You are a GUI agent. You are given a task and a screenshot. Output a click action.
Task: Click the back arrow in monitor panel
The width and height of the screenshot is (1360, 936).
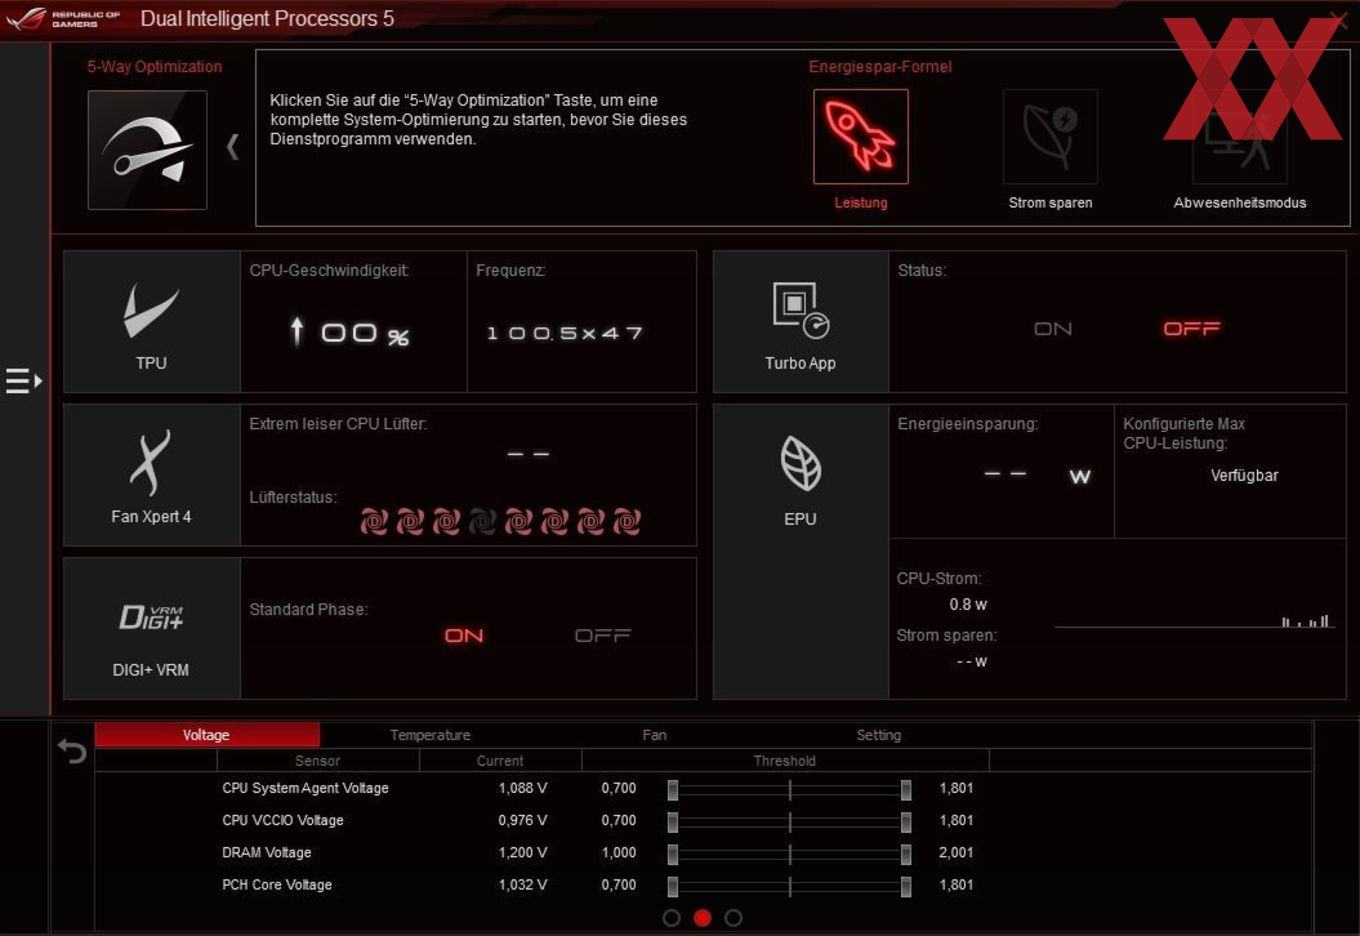[x=72, y=750]
